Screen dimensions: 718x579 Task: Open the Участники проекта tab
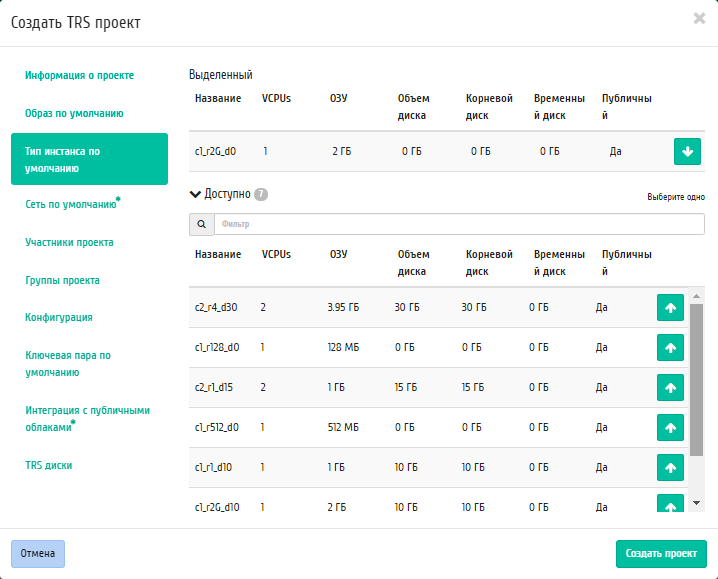69,242
